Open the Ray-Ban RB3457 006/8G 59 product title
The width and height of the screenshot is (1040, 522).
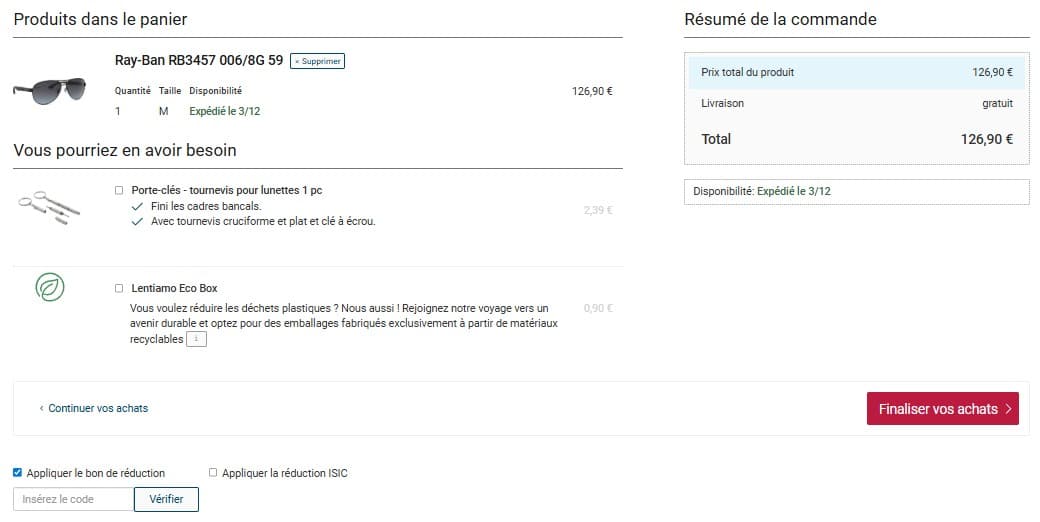point(199,60)
